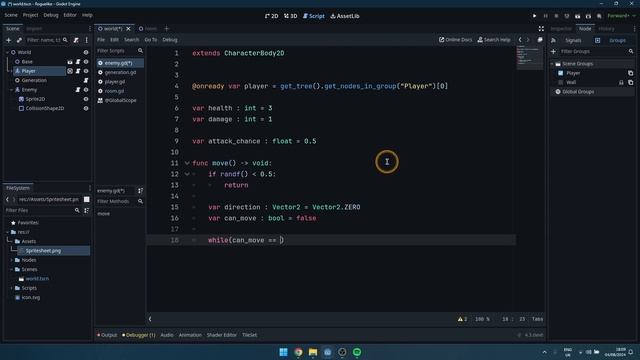The width and height of the screenshot is (640, 360).
Task: Click the attach script icon in Scene dock
Action: [76, 40]
